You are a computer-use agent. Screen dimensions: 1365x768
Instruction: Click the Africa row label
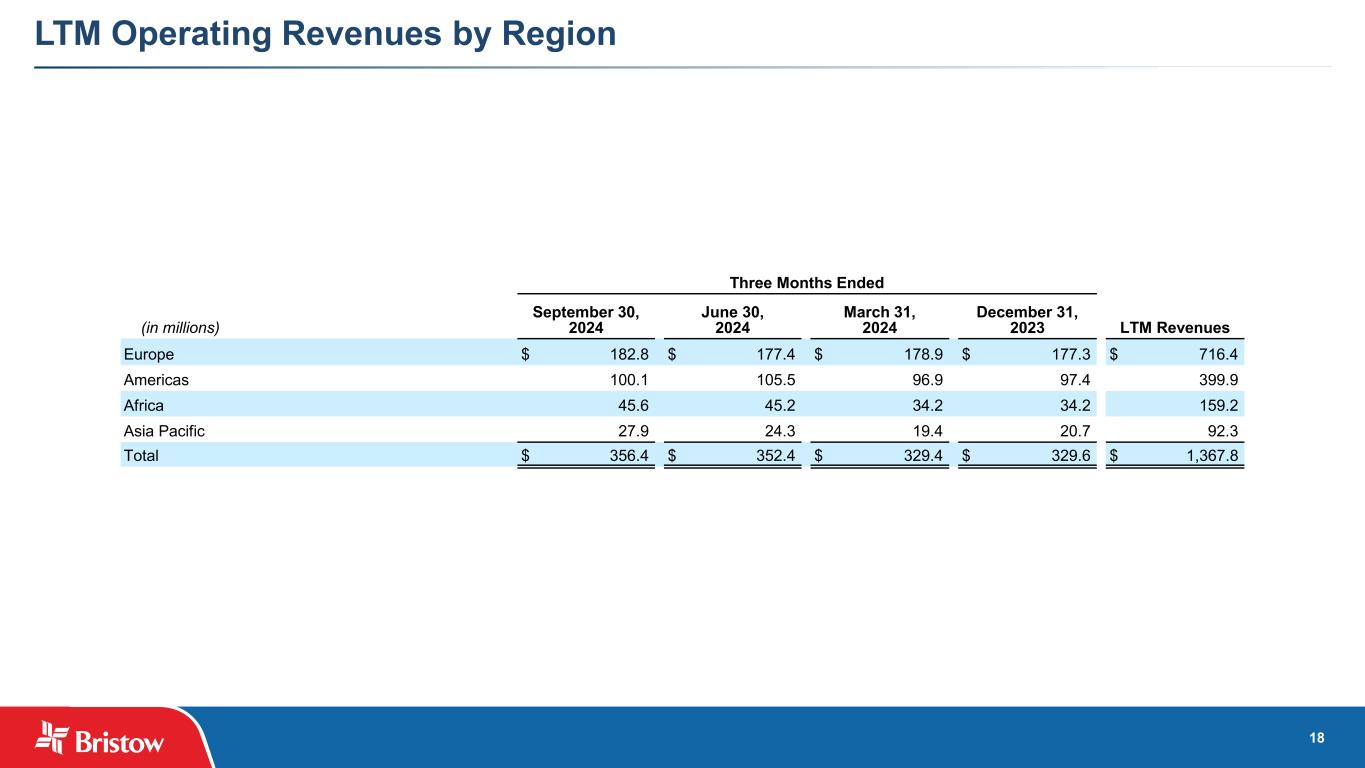(x=143, y=405)
